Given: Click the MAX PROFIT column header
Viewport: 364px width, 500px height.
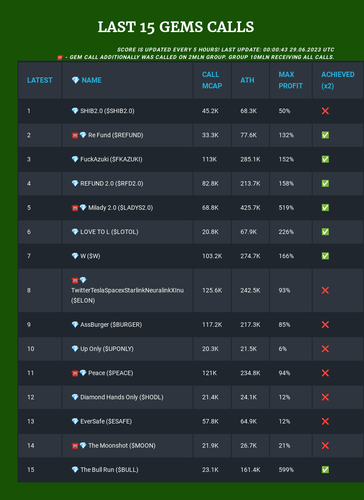Looking at the screenshot, I should click(291, 80).
